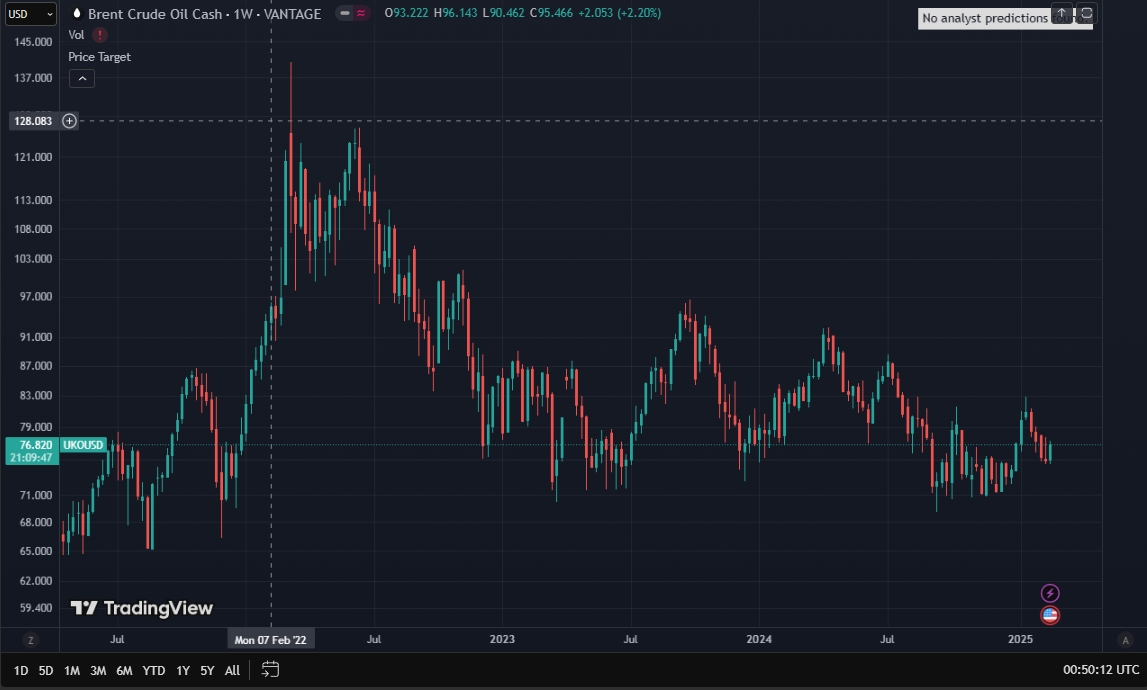
Task: Select the All time range
Action: coord(232,670)
